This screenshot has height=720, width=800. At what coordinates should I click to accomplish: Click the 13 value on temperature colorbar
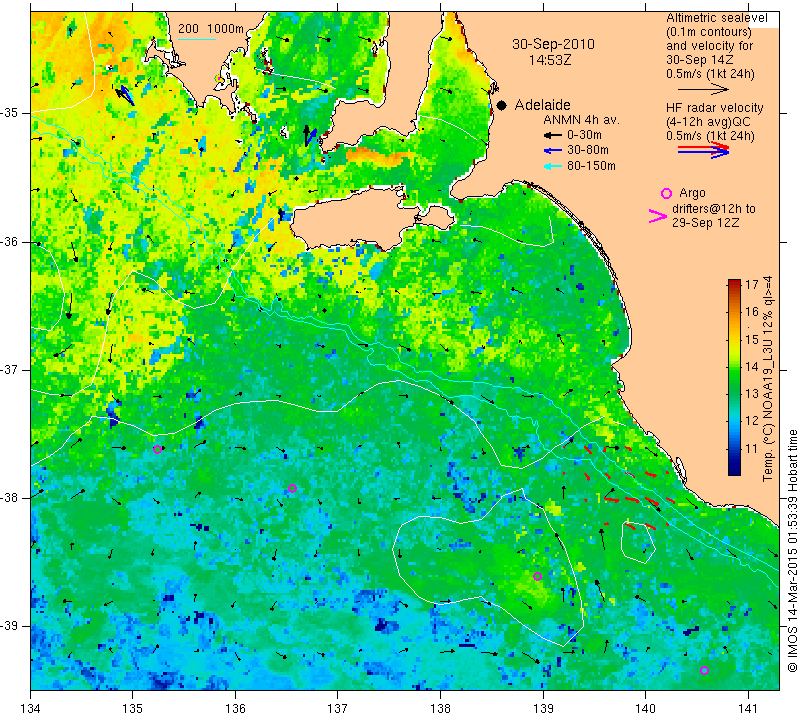[752, 394]
